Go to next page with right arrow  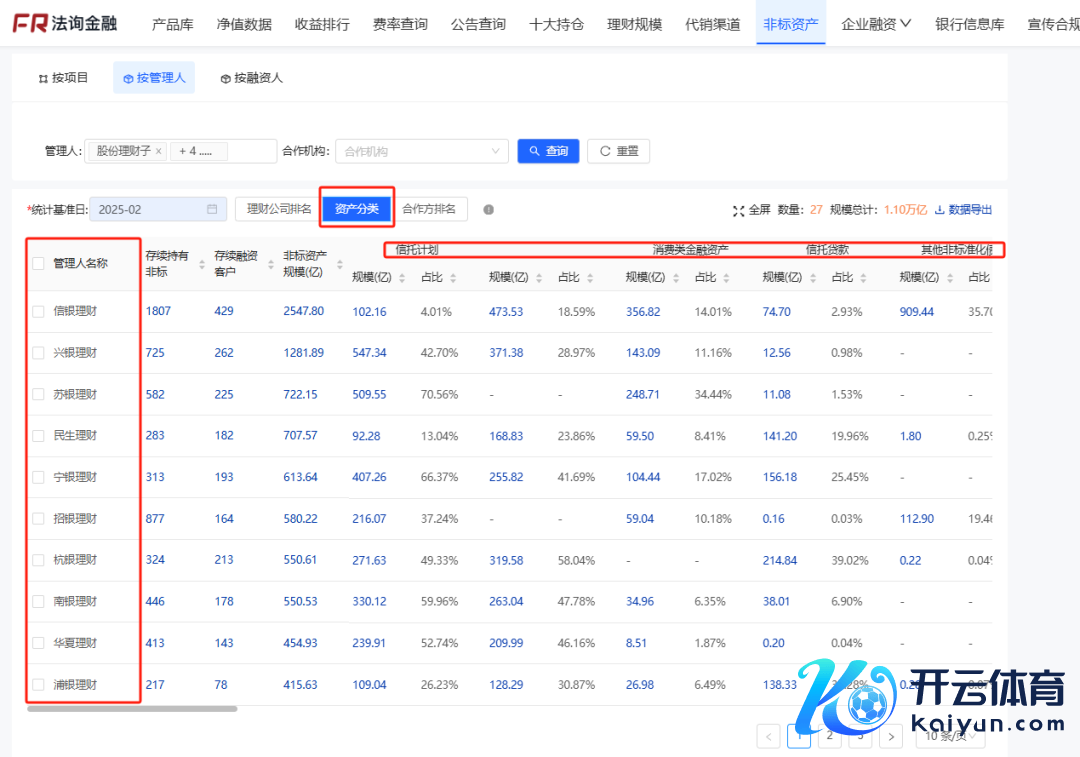[x=891, y=737]
